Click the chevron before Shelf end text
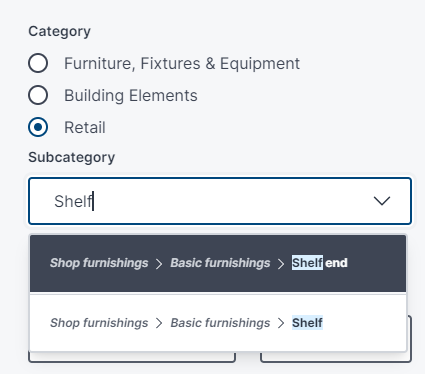Viewport: 425px width, 374px height. click(281, 264)
